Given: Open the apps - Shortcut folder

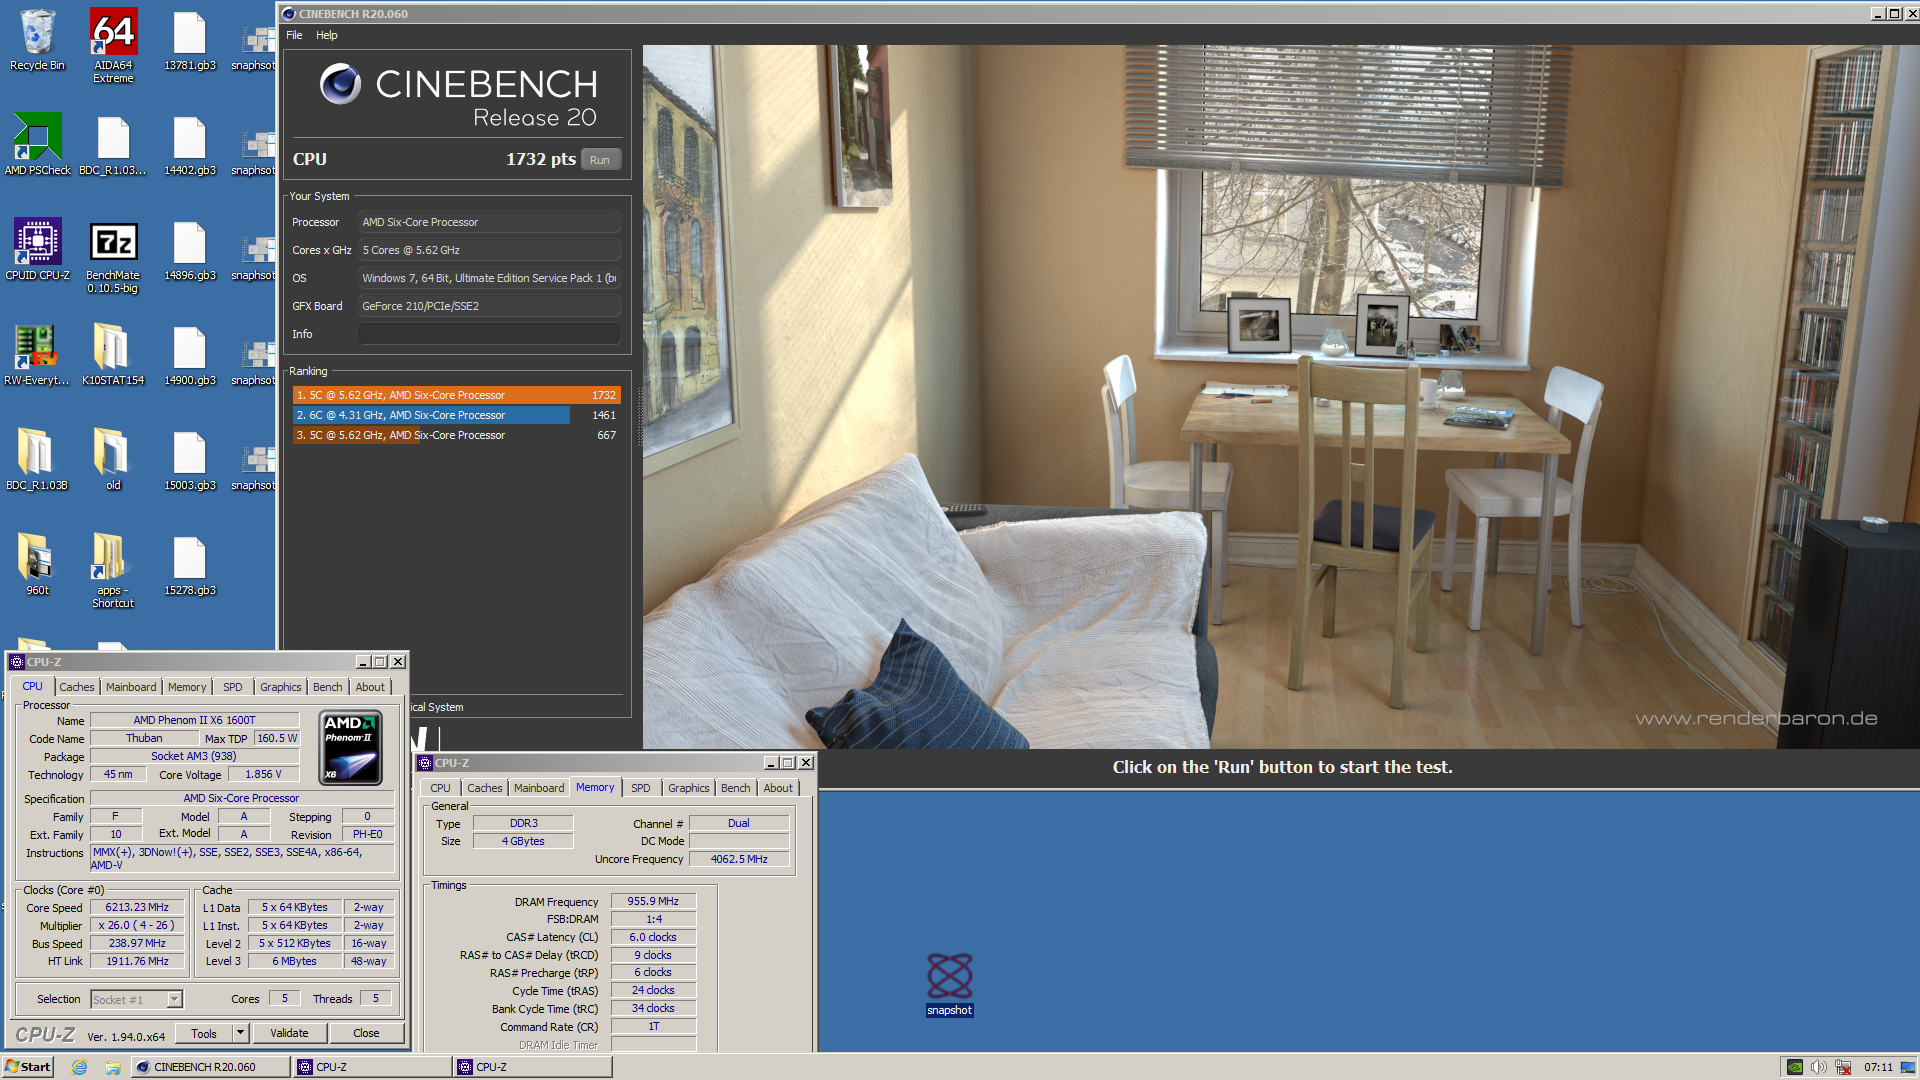Looking at the screenshot, I should pos(113,570).
